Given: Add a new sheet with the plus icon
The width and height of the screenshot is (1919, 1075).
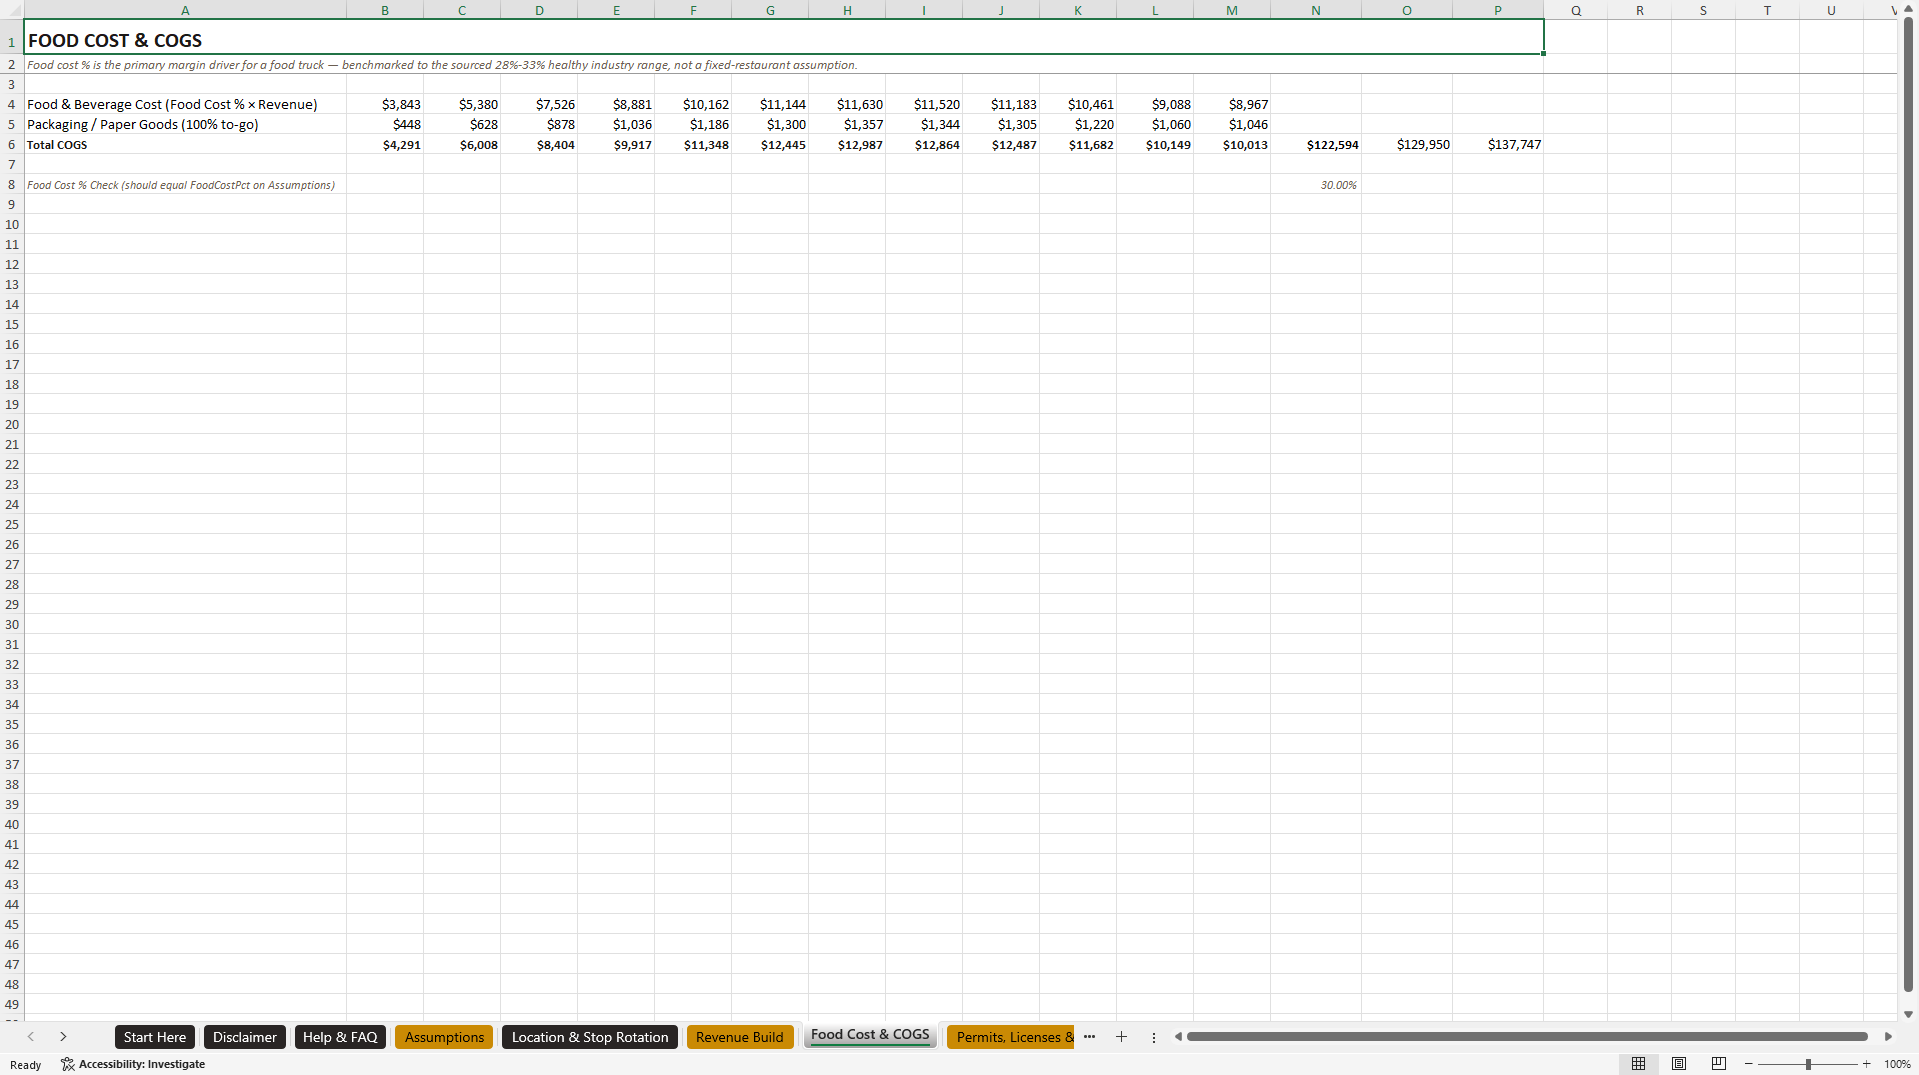Looking at the screenshot, I should (x=1121, y=1037).
